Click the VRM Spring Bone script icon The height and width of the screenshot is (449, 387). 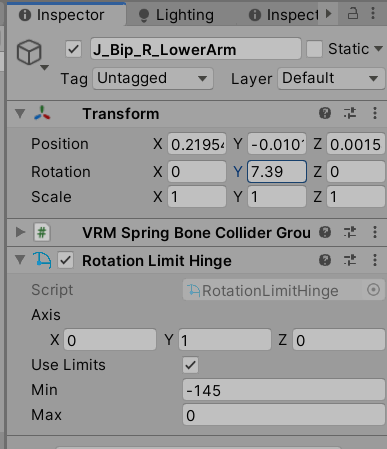(42, 232)
